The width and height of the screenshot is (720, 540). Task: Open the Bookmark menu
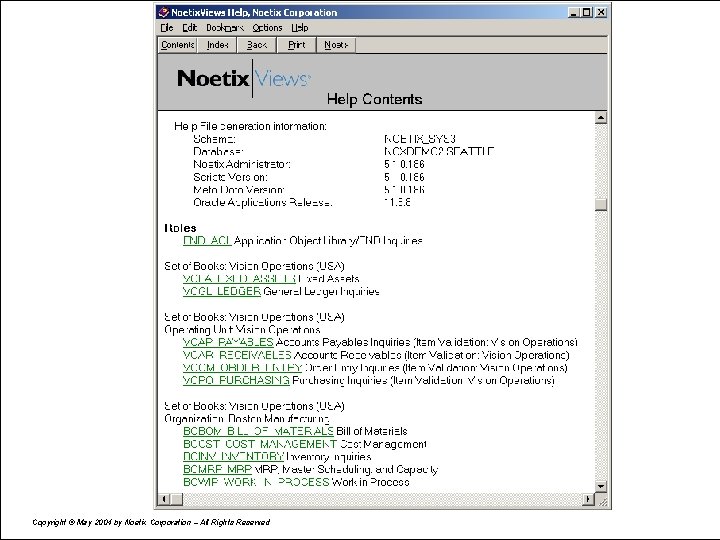click(225, 28)
